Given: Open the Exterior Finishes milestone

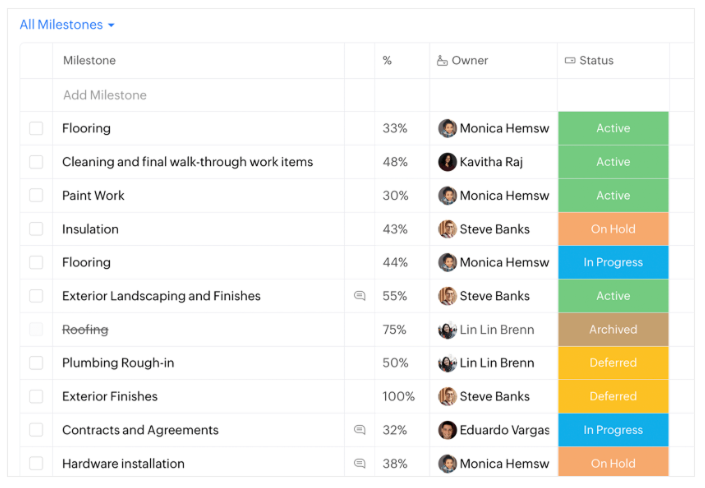Looking at the screenshot, I should [x=110, y=397].
